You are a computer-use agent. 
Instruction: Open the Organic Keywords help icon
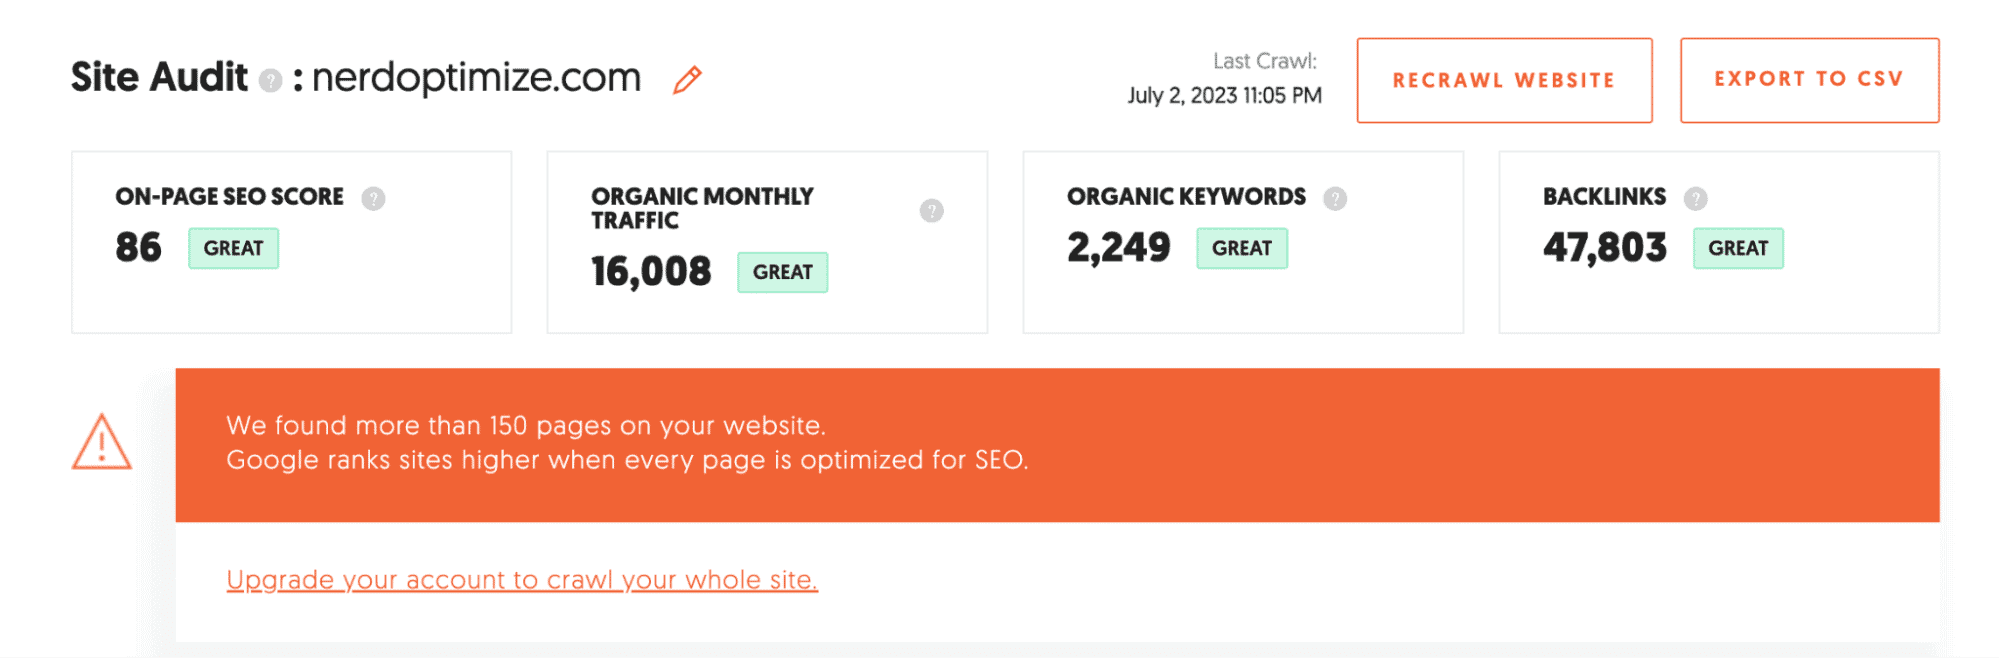tap(1335, 198)
